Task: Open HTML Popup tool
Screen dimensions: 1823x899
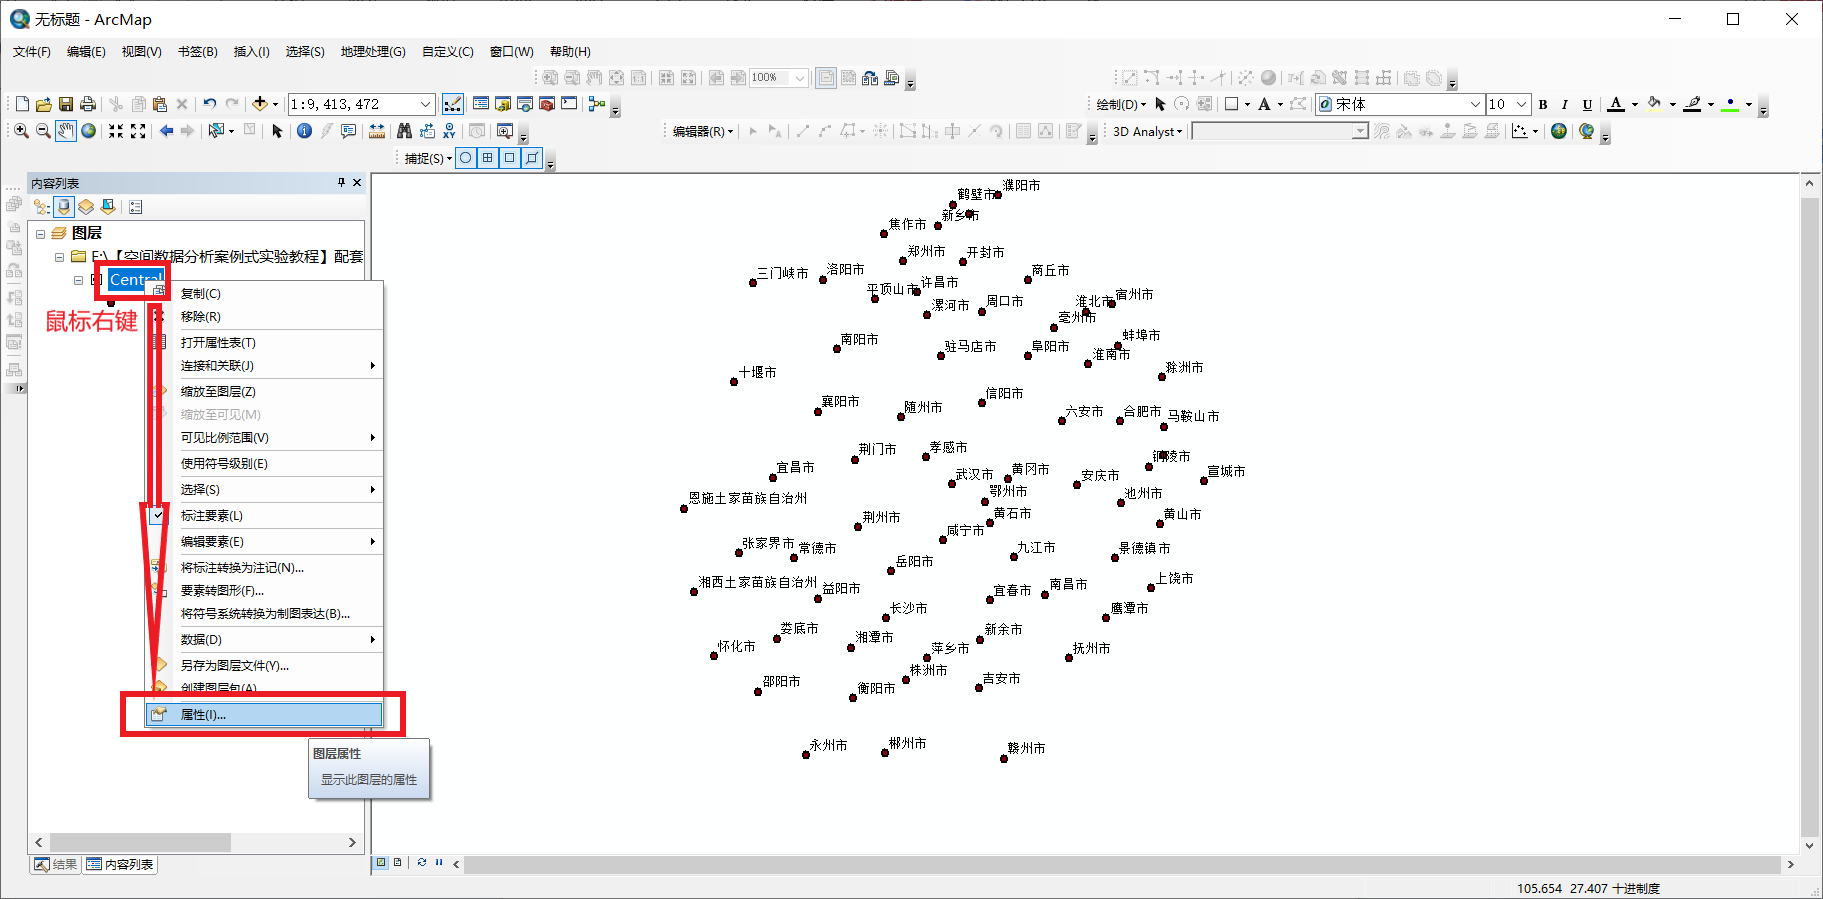Action: (349, 131)
